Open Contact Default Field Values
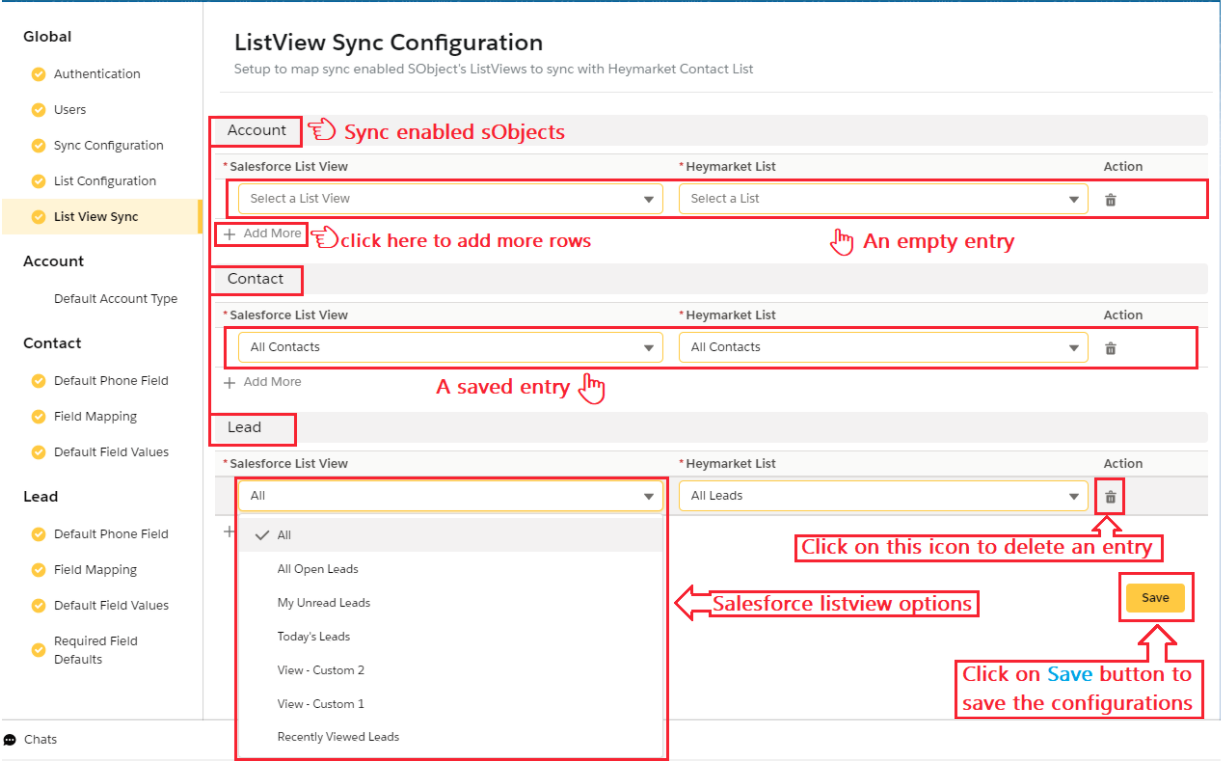This screenshot has height=762, width=1225. 111,452
